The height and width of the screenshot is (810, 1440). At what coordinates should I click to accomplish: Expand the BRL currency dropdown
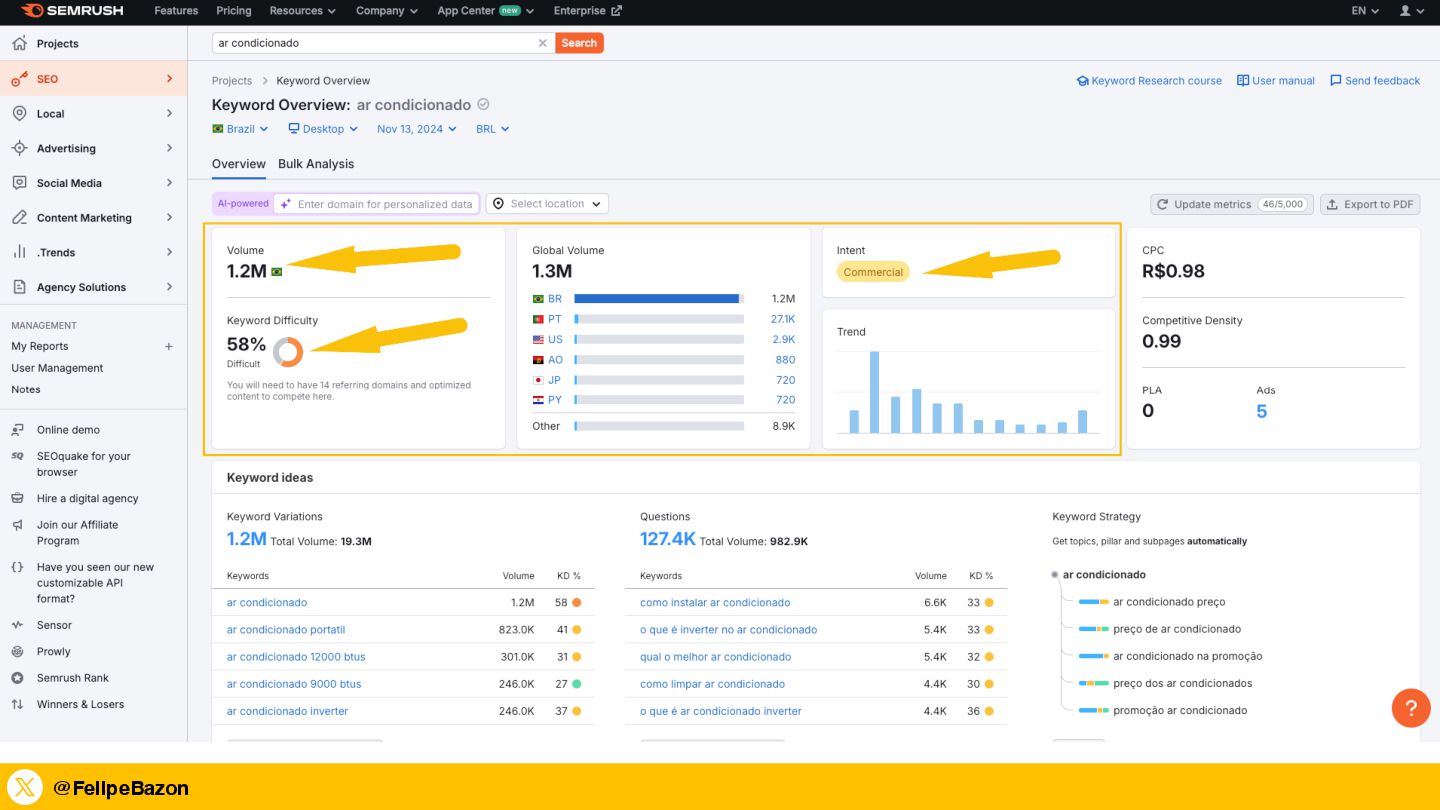(x=493, y=129)
